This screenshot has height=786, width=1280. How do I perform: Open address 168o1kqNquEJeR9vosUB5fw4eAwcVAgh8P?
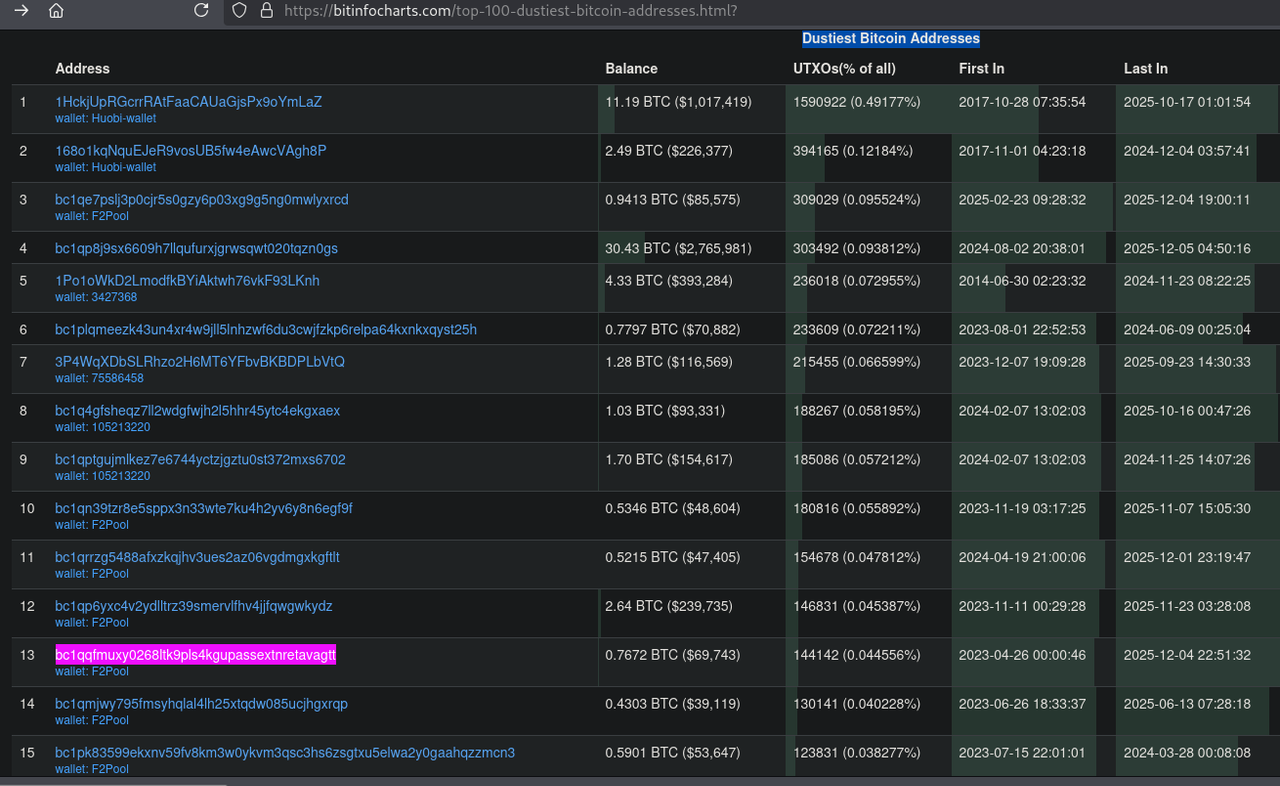coord(191,151)
